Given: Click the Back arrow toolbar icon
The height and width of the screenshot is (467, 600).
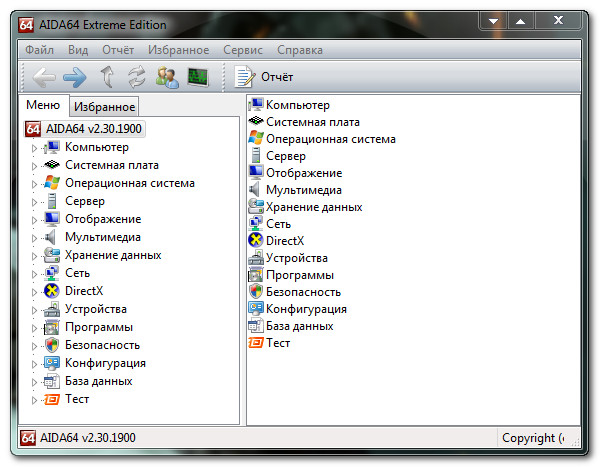Looking at the screenshot, I should coord(43,76).
